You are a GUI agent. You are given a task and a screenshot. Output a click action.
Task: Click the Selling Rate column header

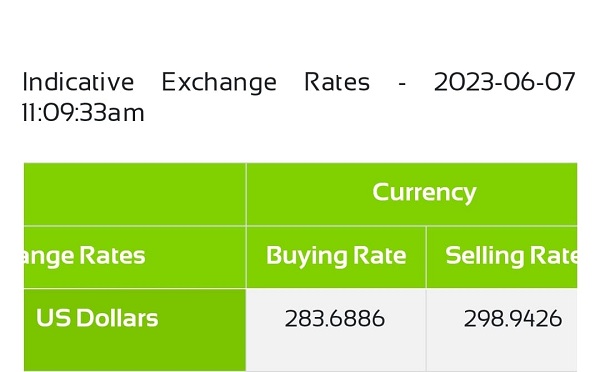[511, 256]
